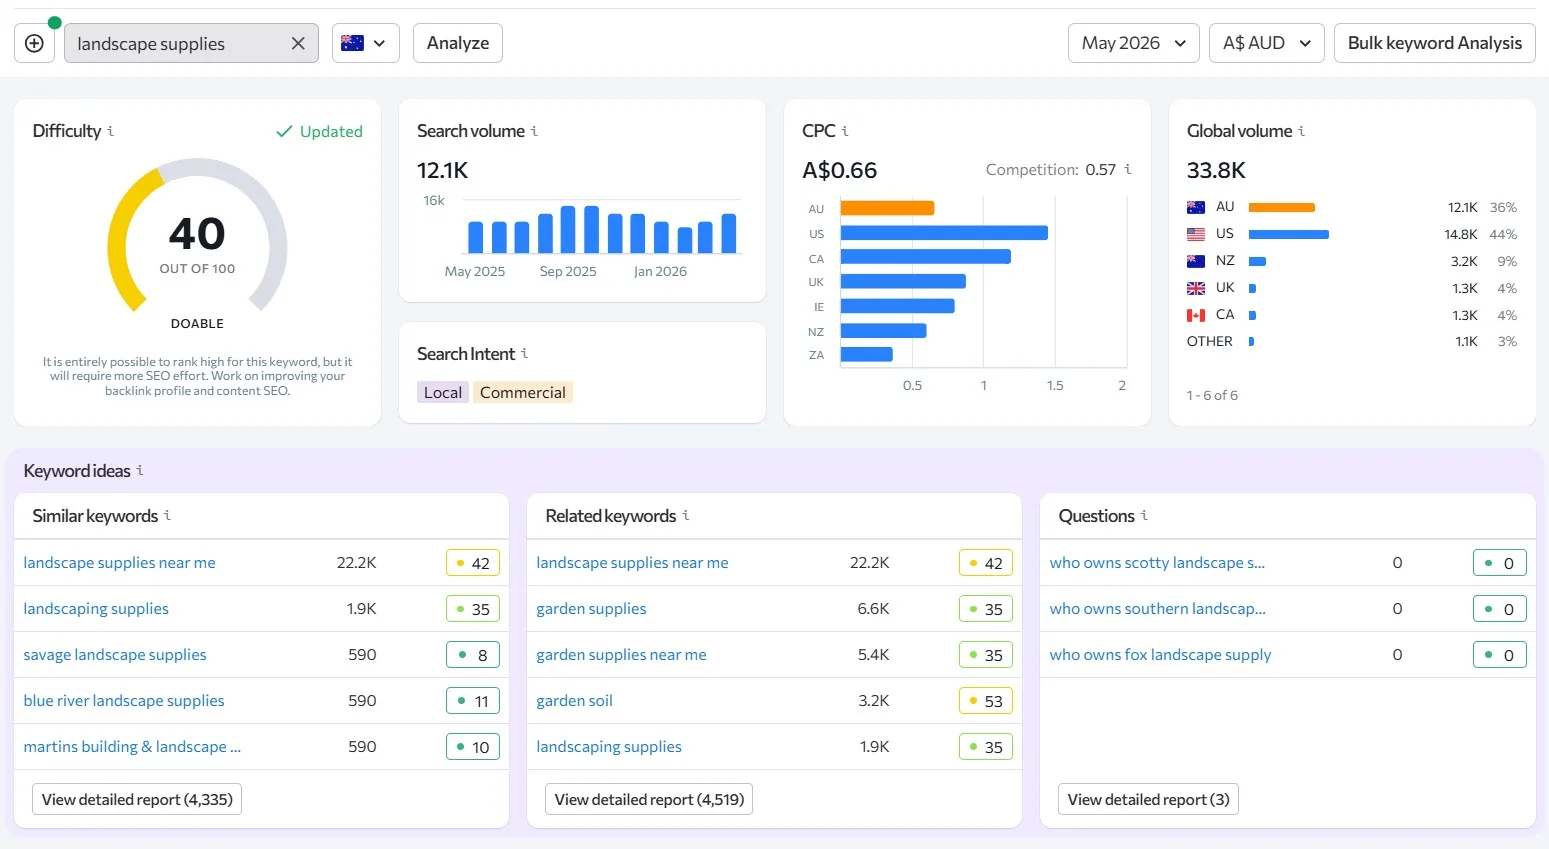Open the A$ AUD currency dropdown
Screen dimensions: 1549x849
coord(1267,43)
